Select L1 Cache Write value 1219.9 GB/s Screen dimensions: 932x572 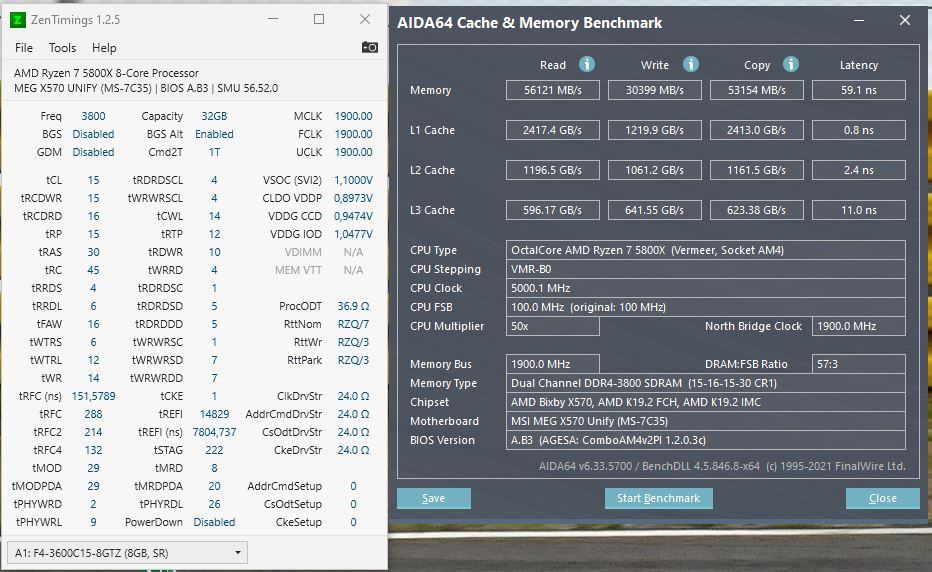[x=654, y=130]
